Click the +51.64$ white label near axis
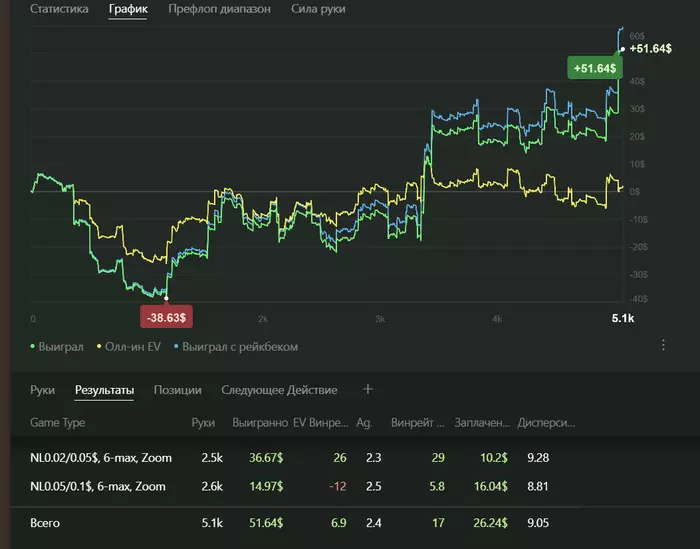 (650, 49)
